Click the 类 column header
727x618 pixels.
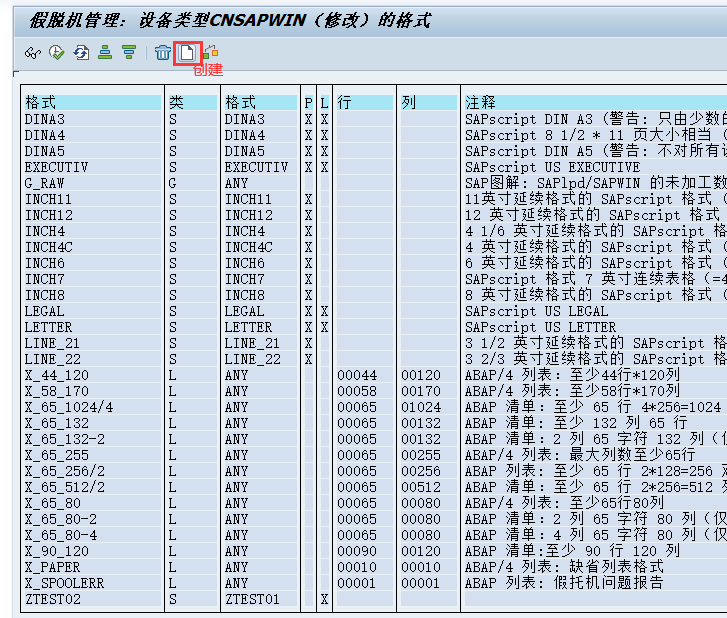192,103
